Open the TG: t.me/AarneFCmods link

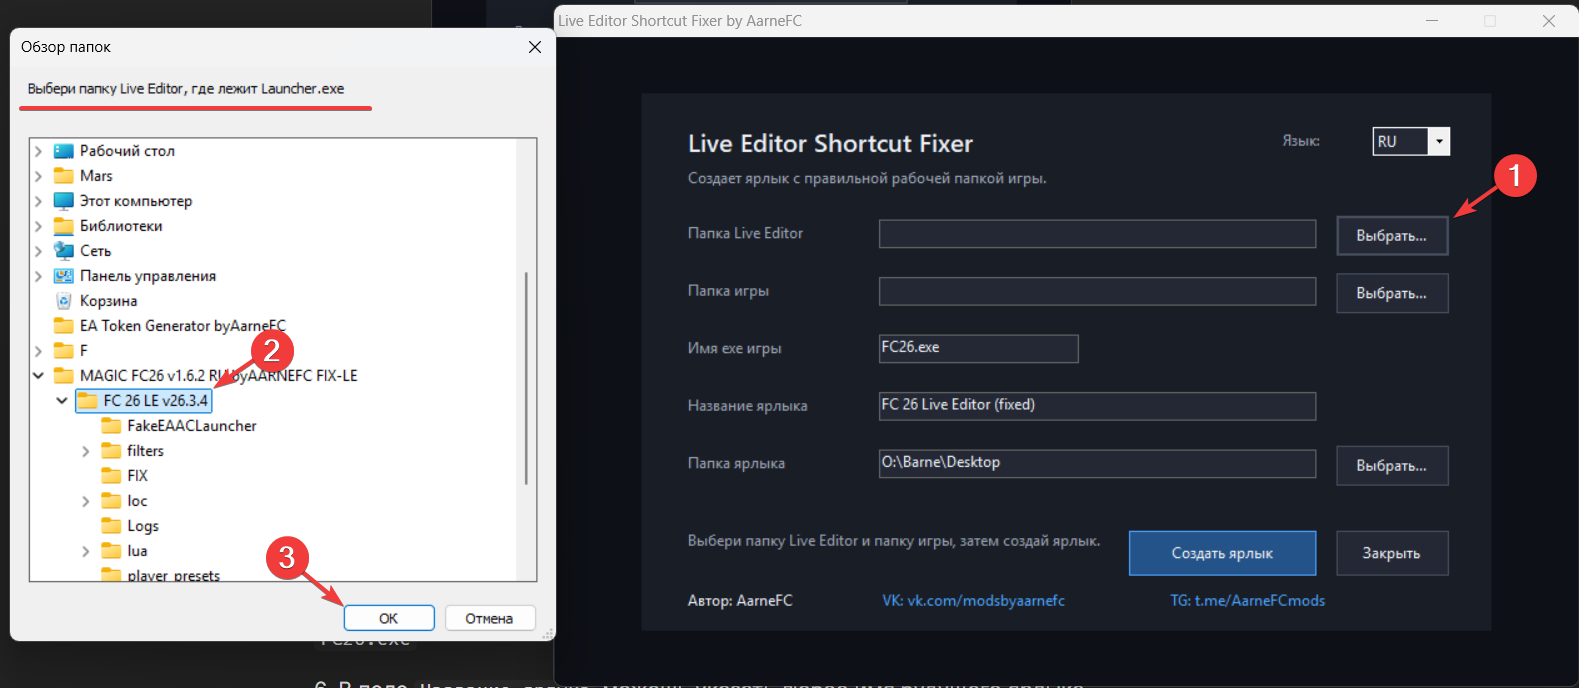click(1248, 601)
